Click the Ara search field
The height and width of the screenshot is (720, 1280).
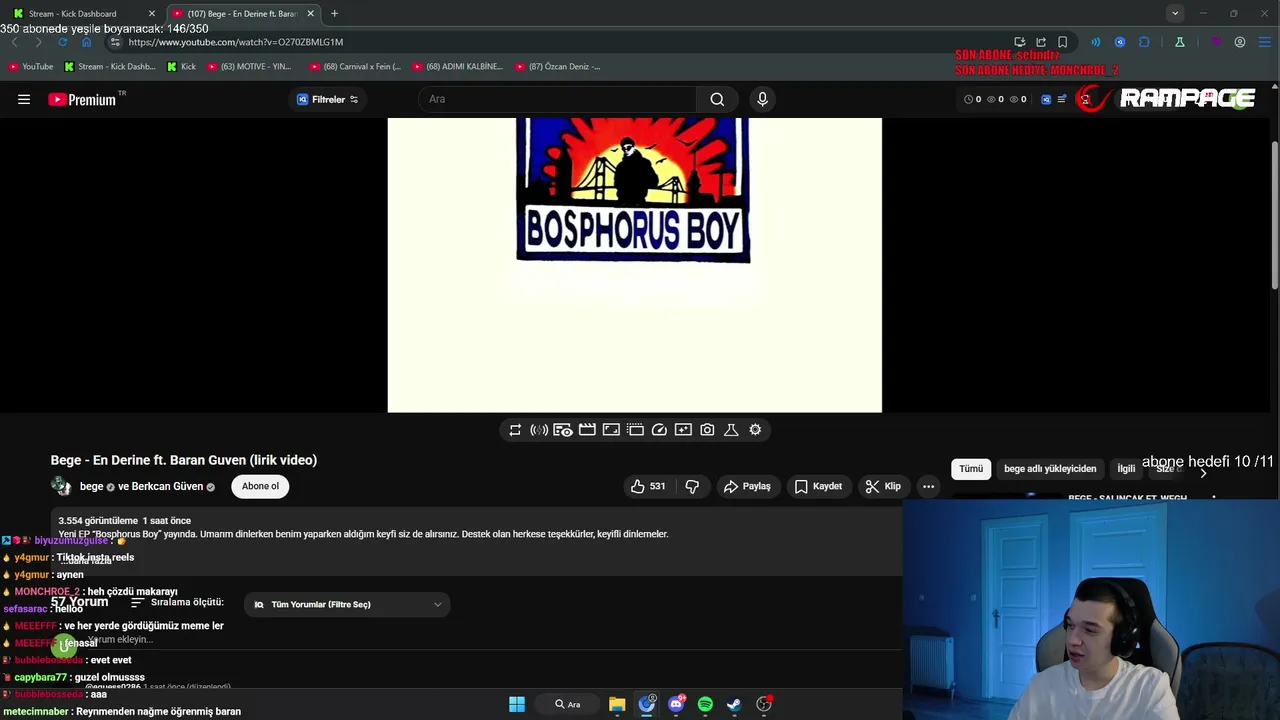pos(557,99)
